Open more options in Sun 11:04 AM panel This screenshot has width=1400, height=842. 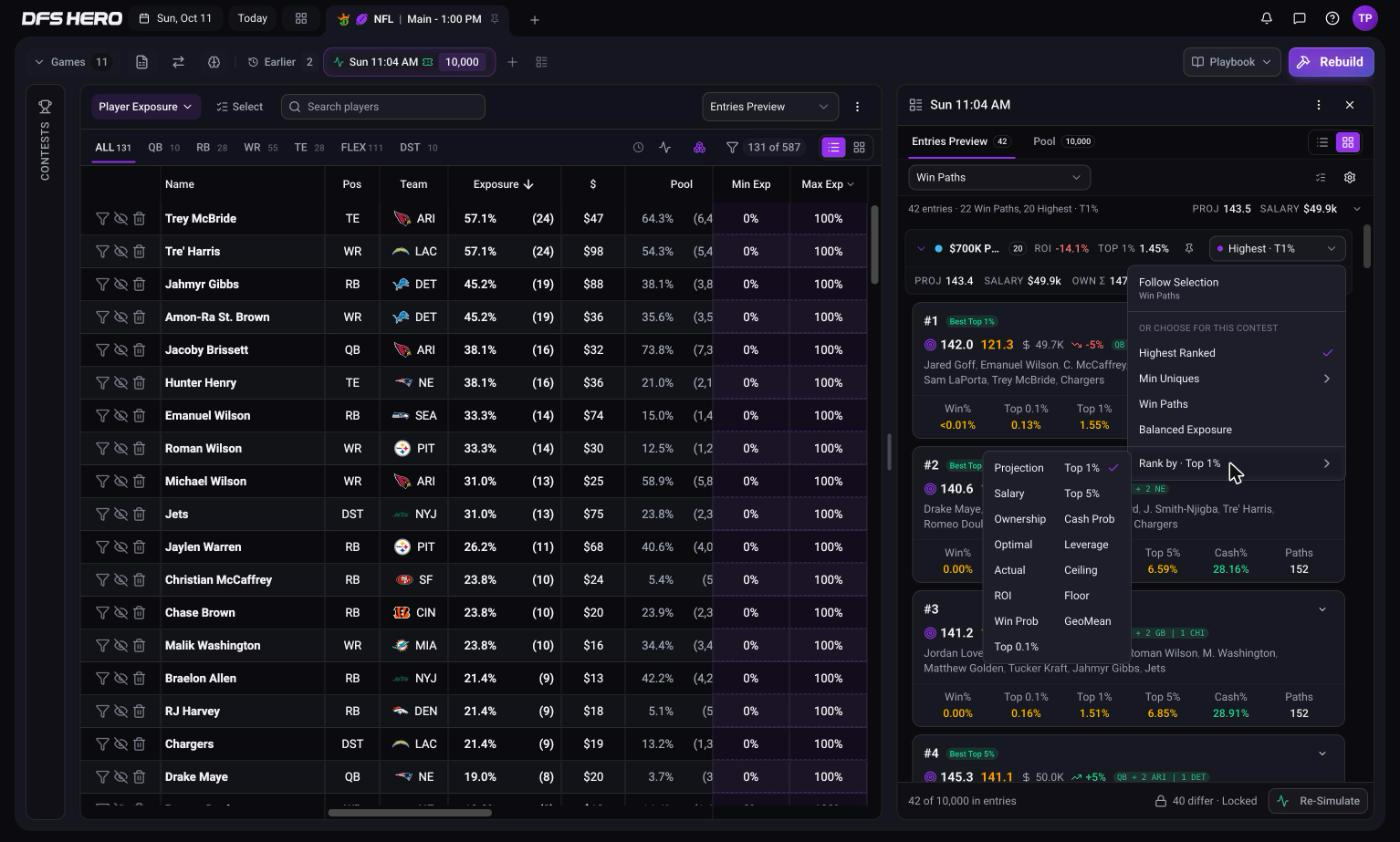(1318, 105)
